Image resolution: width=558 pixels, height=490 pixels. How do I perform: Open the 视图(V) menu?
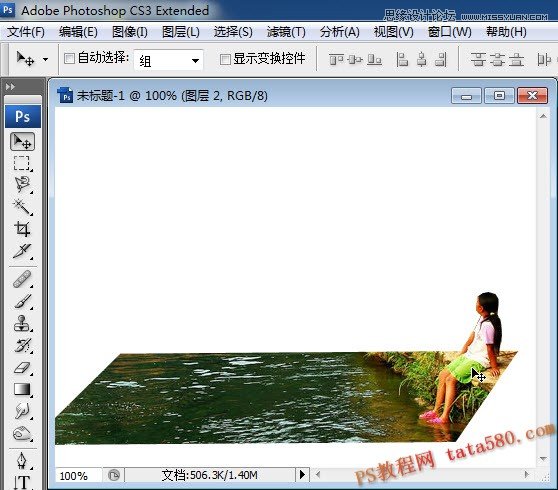[394, 32]
